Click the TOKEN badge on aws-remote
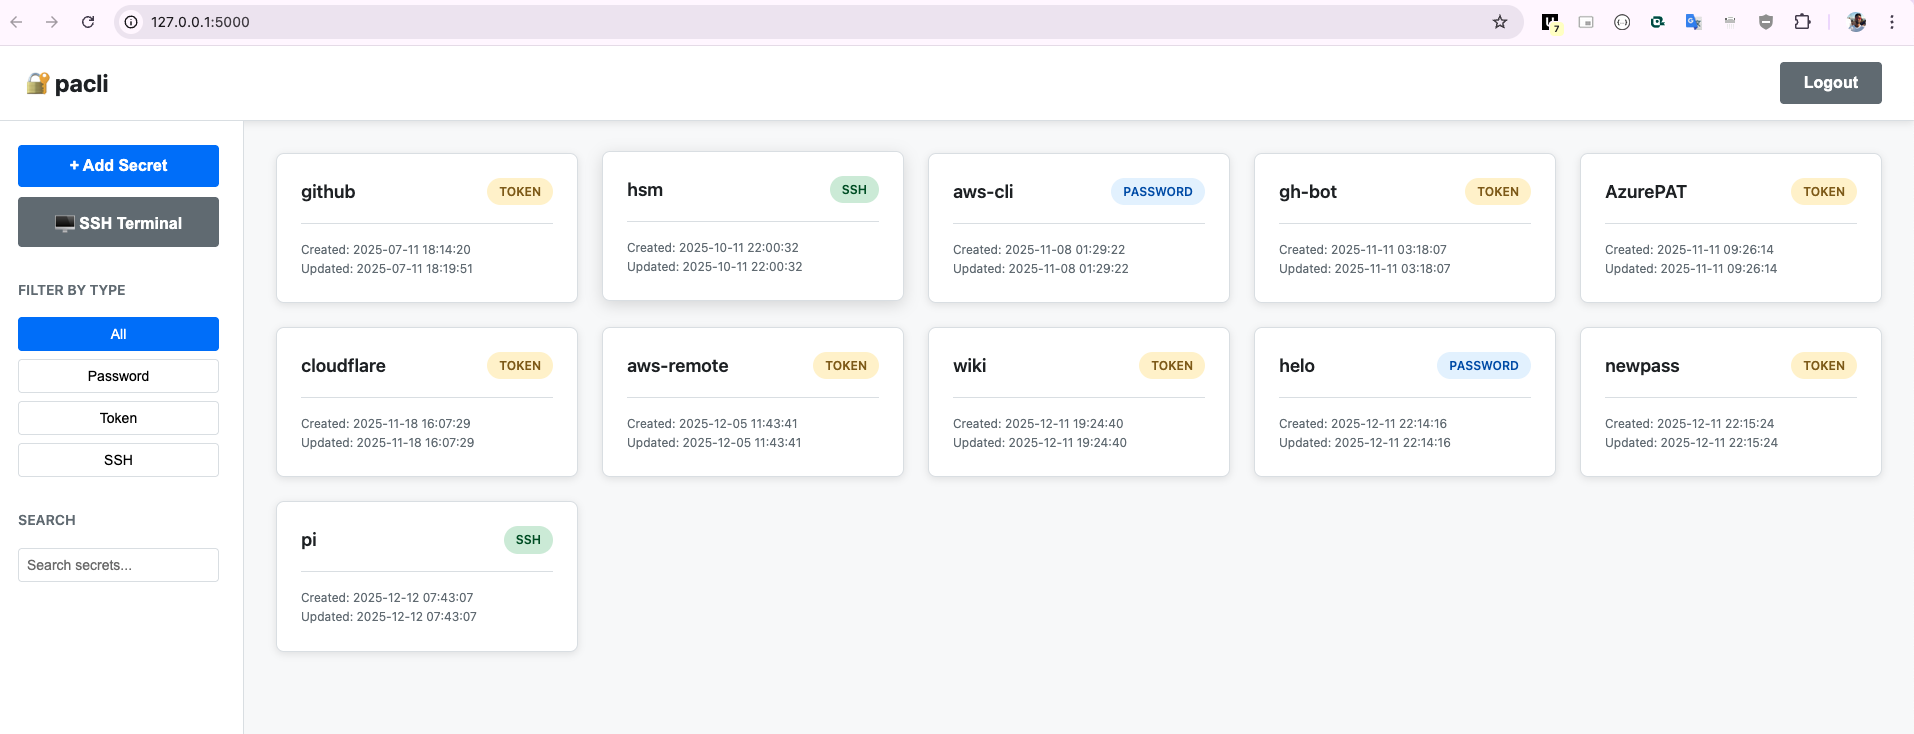The height and width of the screenshot is (734, 1914). [846, 366]
